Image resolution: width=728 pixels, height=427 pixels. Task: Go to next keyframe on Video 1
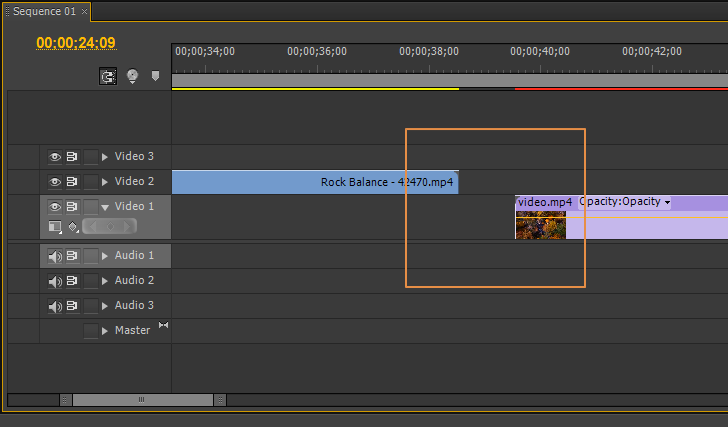(x=127, y=226)
